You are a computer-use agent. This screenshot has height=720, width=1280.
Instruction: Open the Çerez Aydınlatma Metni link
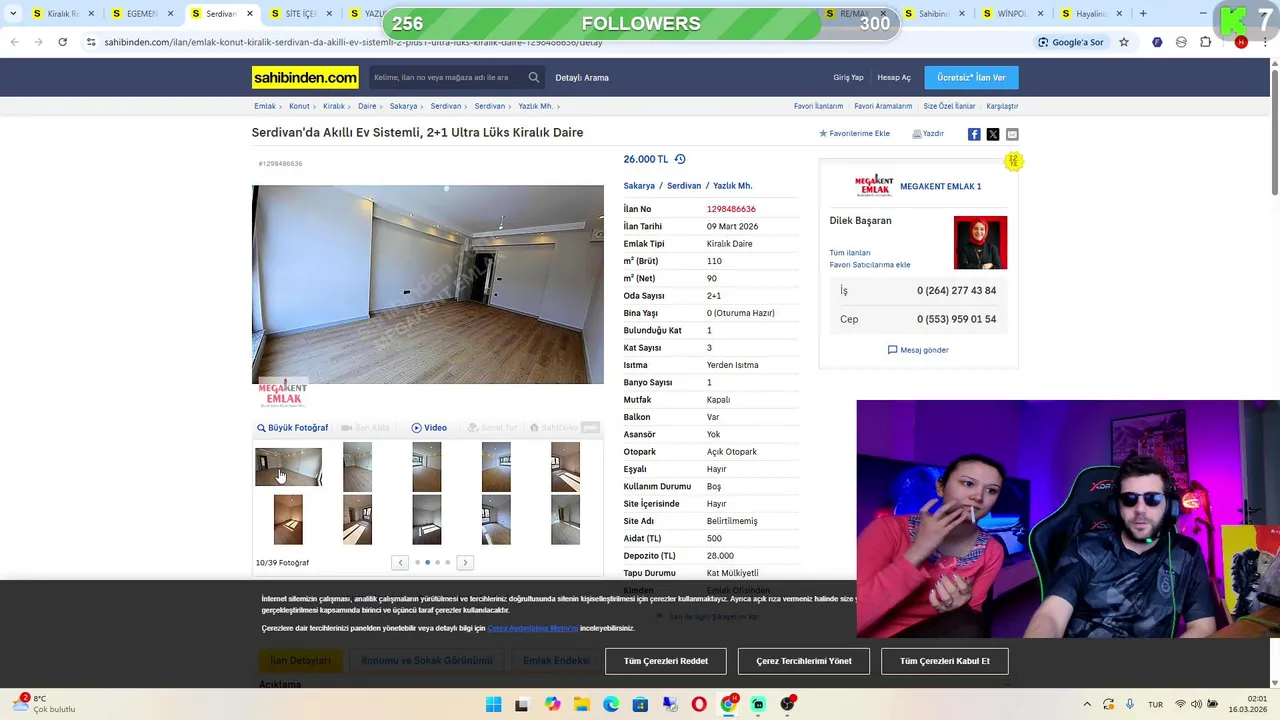(533, 628)
